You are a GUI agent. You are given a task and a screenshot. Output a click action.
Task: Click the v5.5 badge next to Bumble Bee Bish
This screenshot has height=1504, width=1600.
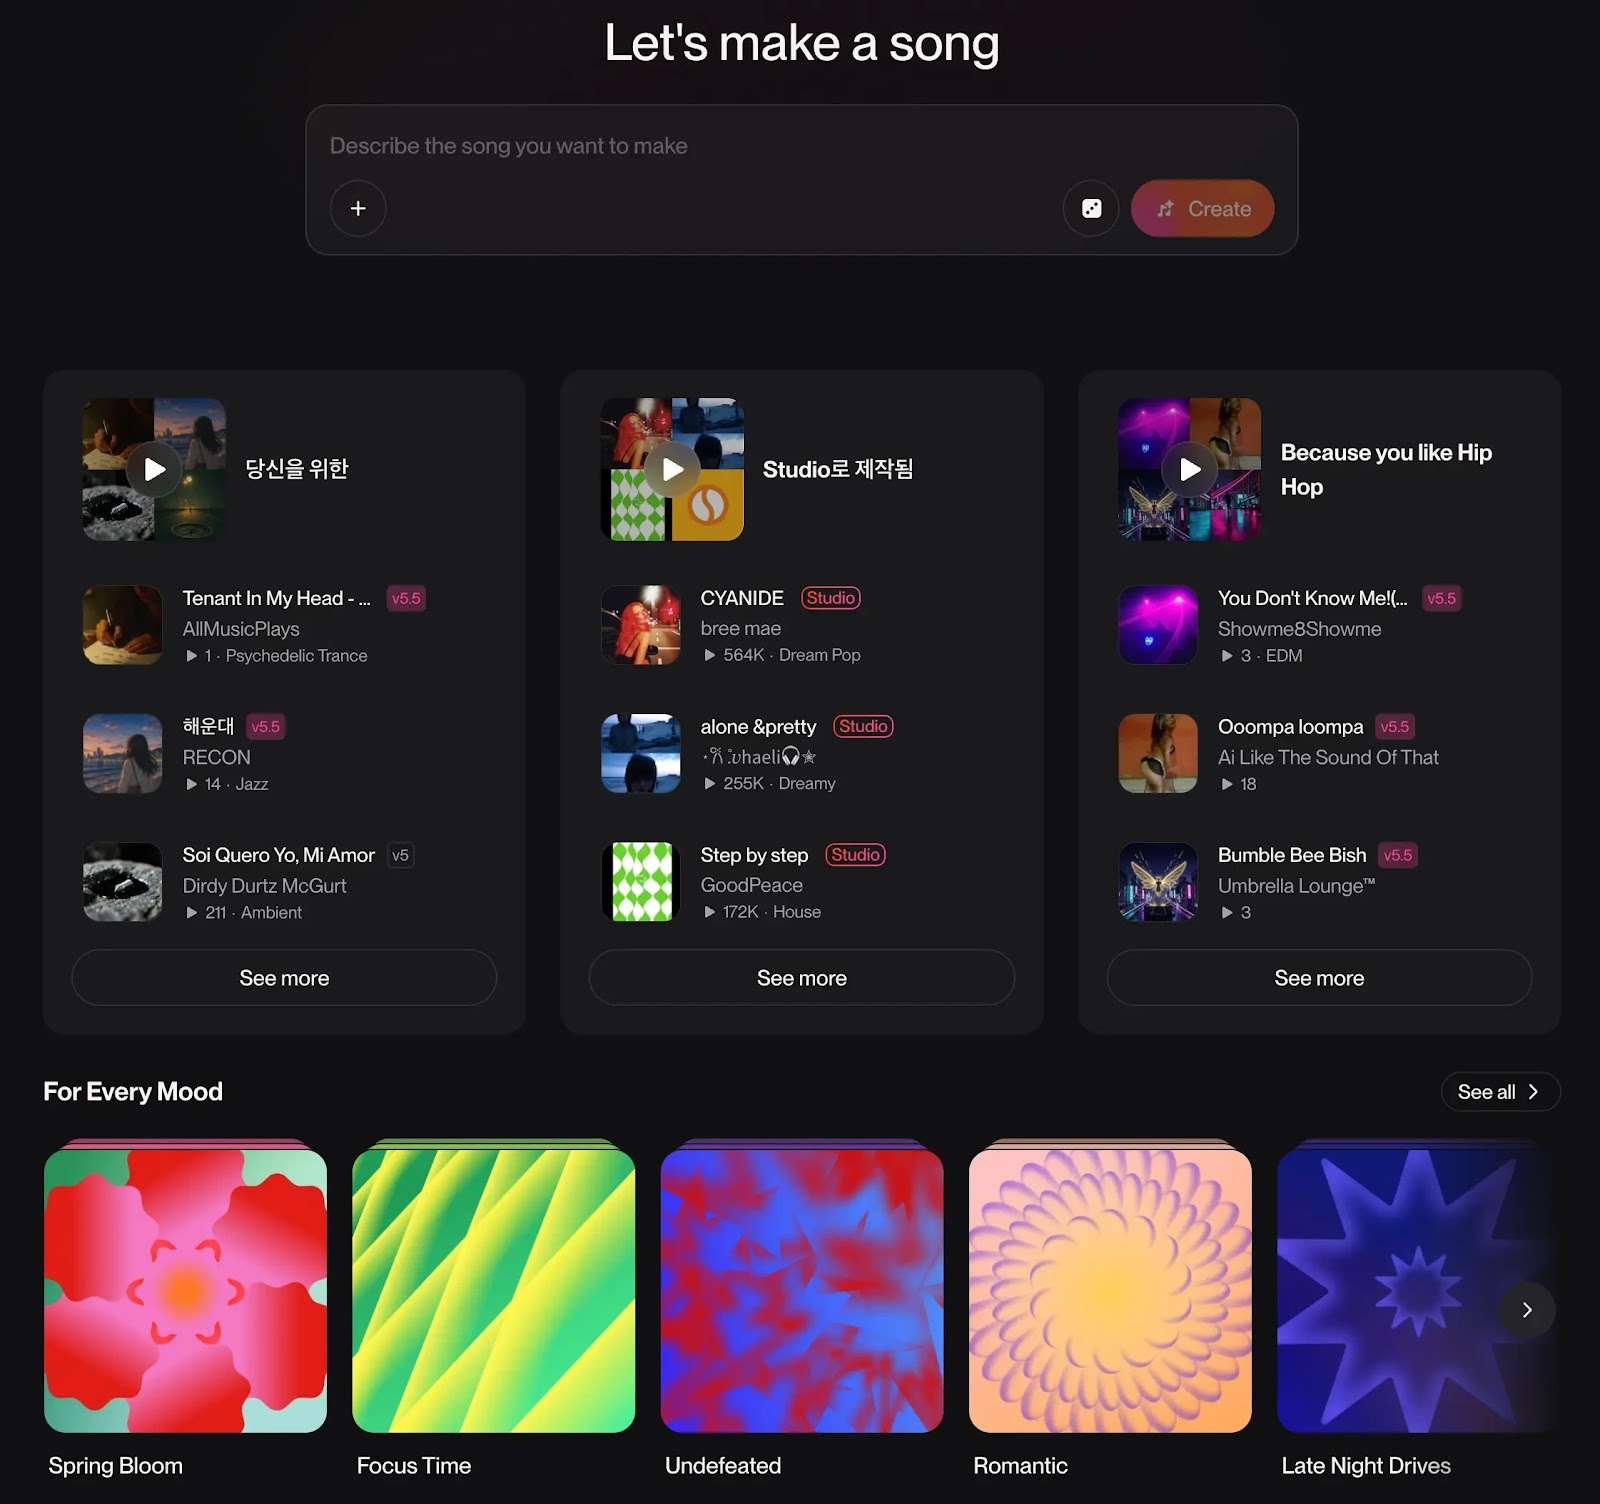(1398, 856)
